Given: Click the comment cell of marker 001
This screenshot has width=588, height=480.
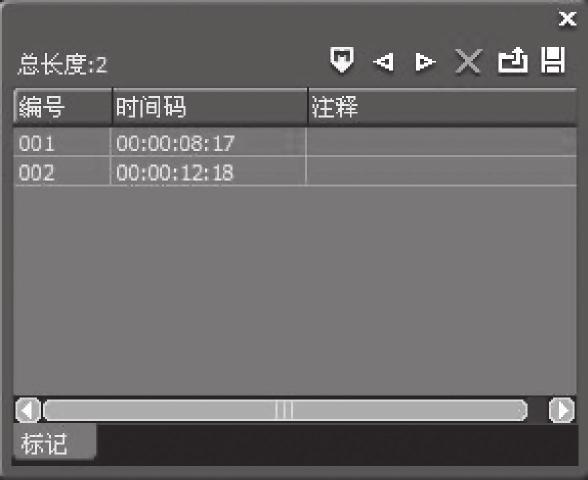Looking at the screenshot, I should pyautogui.click(x=441, y=142).
